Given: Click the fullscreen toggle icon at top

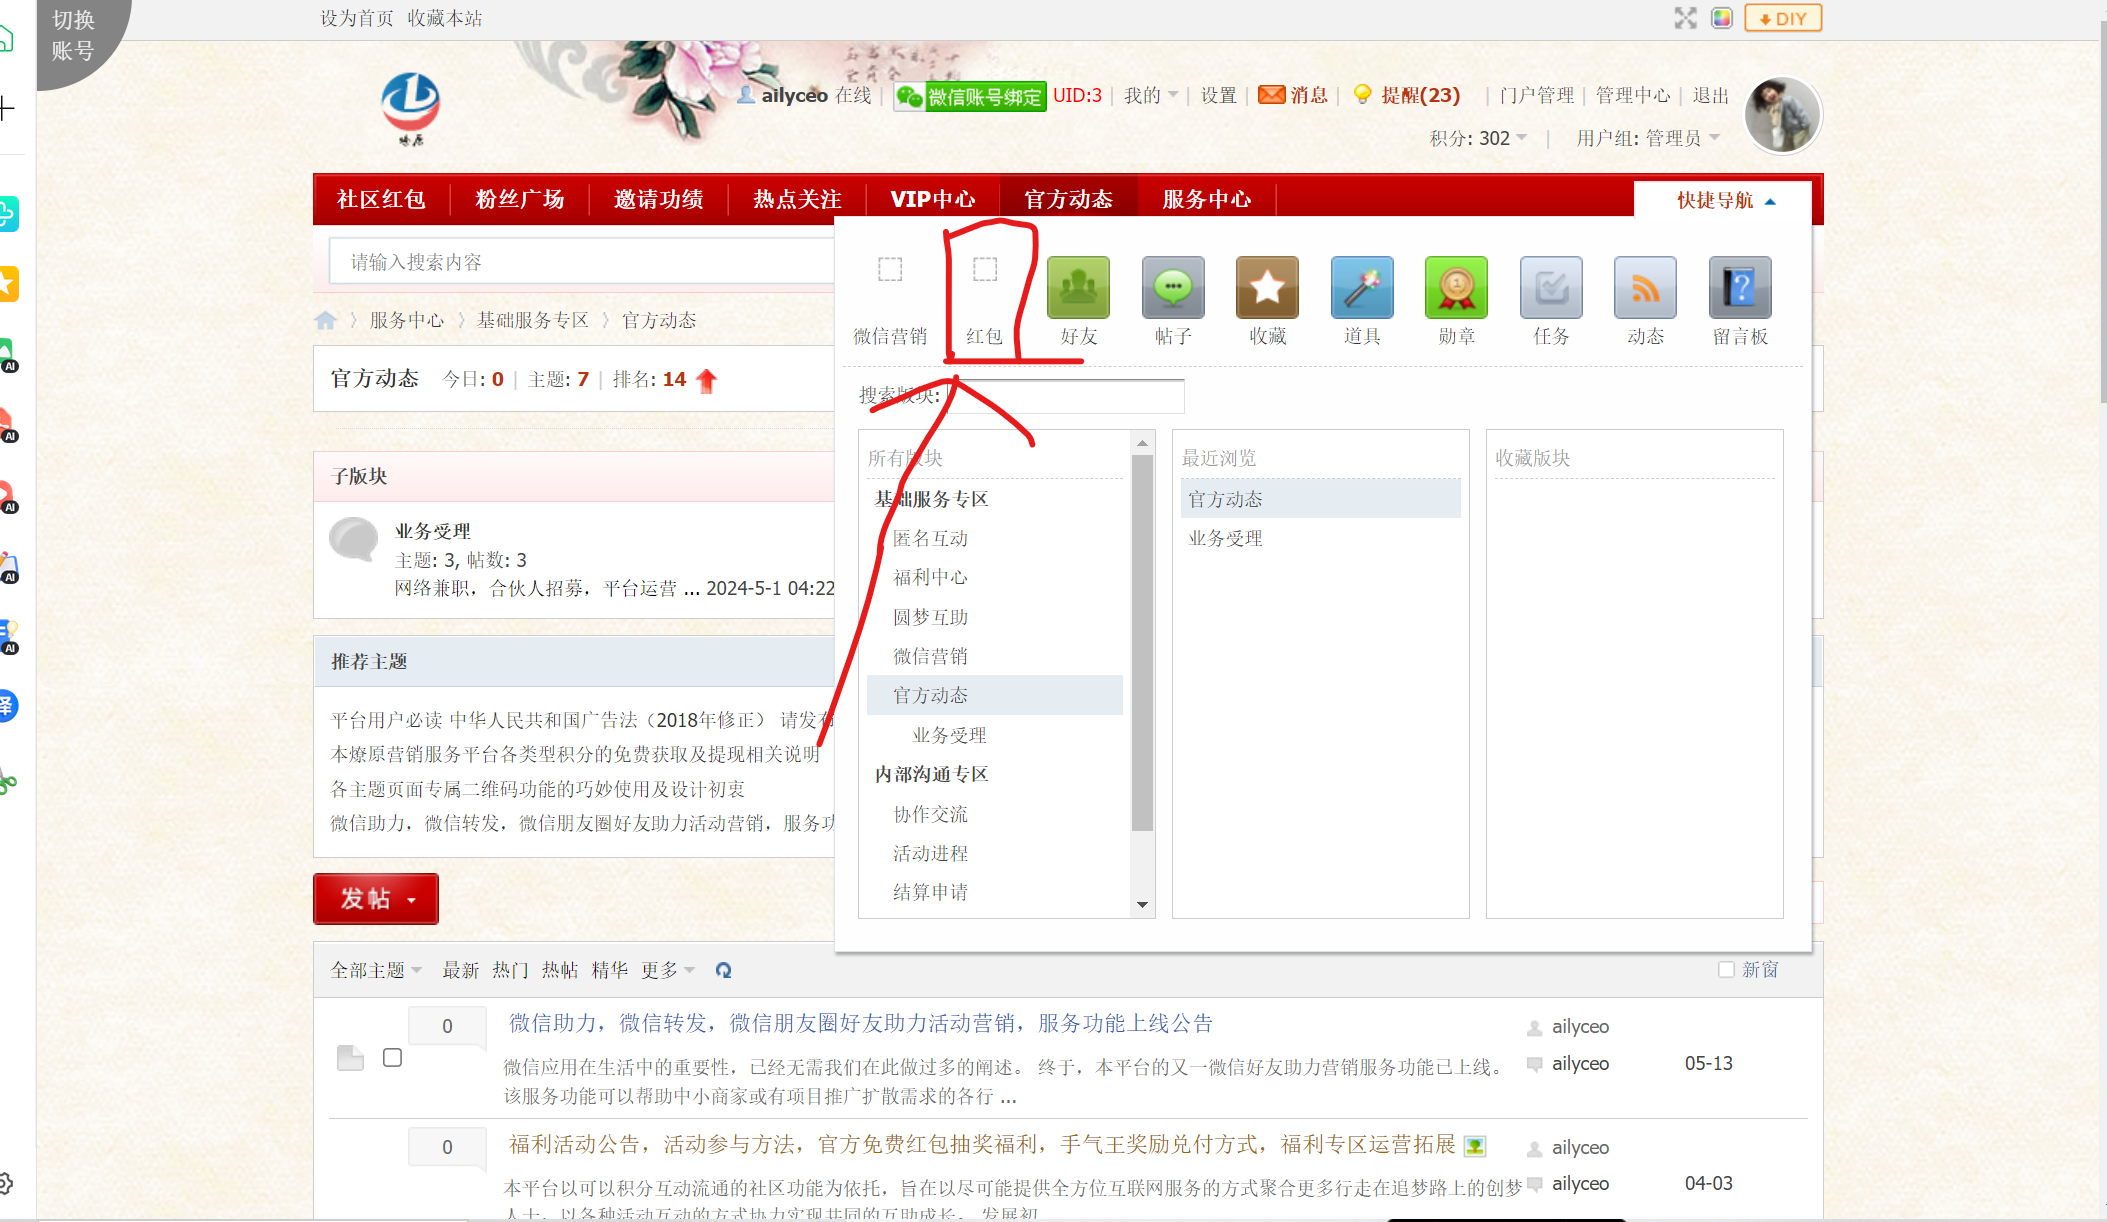Looking at the screenshot, I should [x=1686, y=18].
